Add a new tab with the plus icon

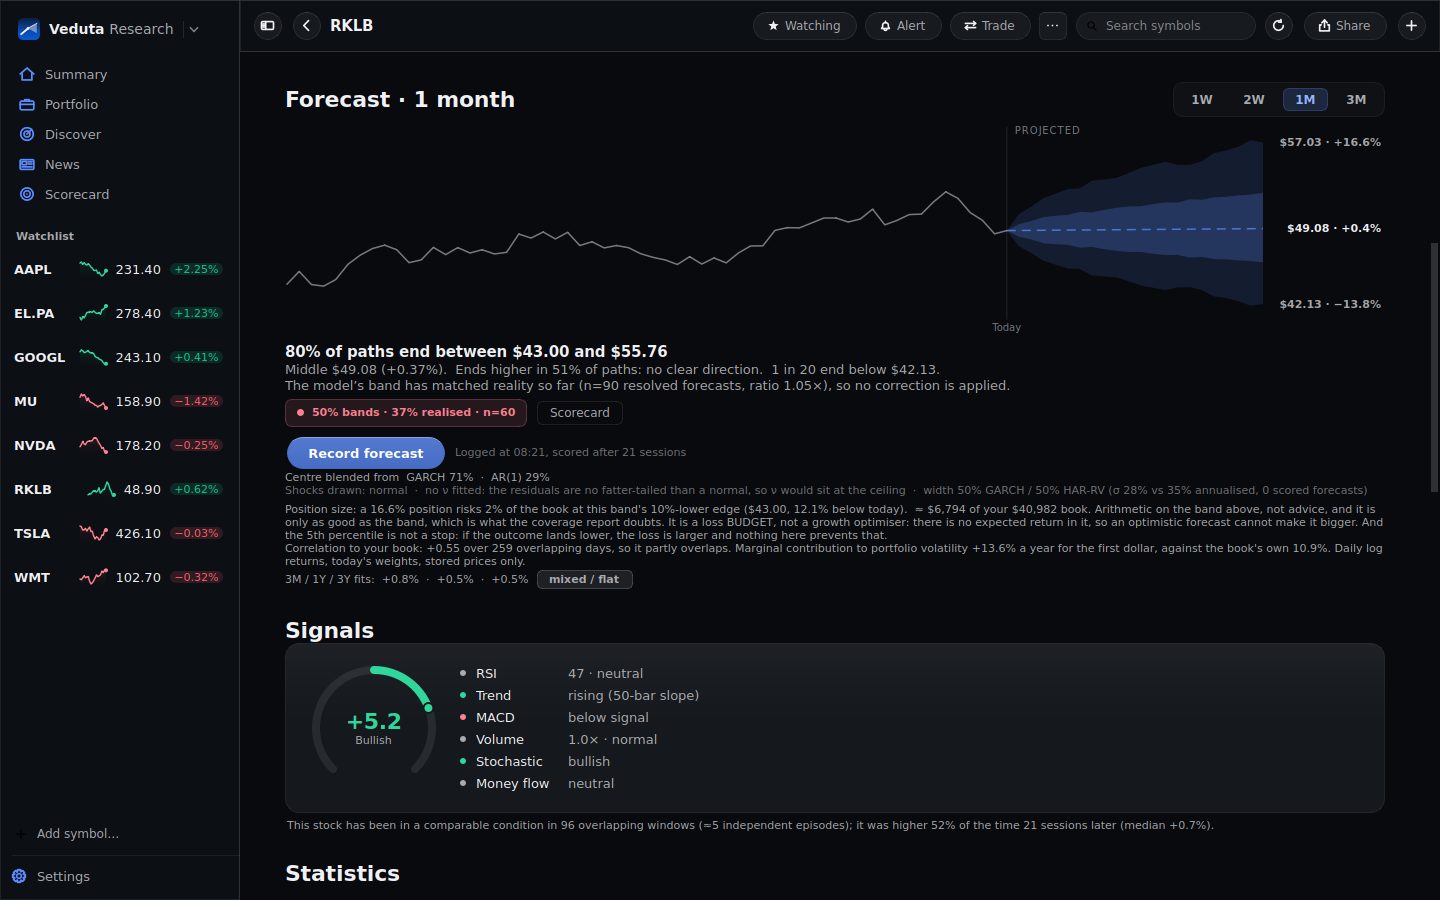tap(1411, 26)
